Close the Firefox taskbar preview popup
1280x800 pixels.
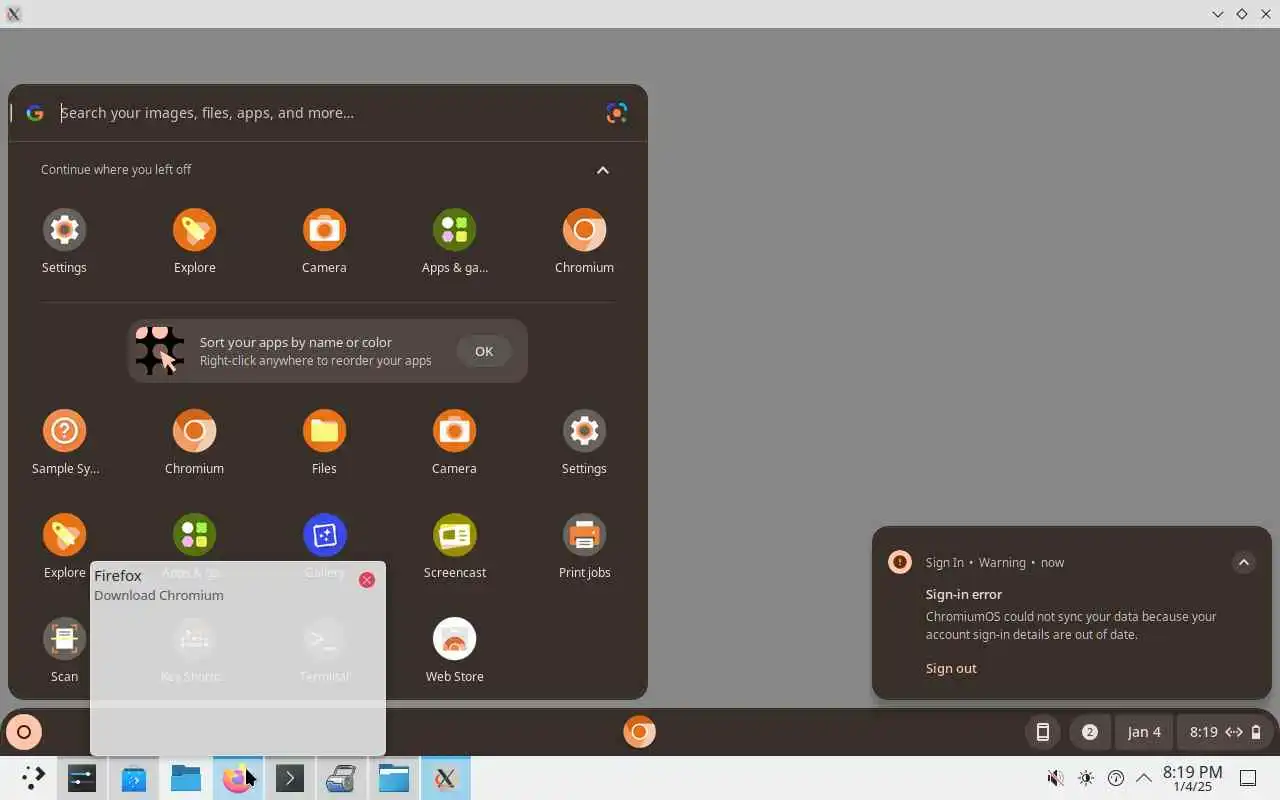click(x=367, y=580)
